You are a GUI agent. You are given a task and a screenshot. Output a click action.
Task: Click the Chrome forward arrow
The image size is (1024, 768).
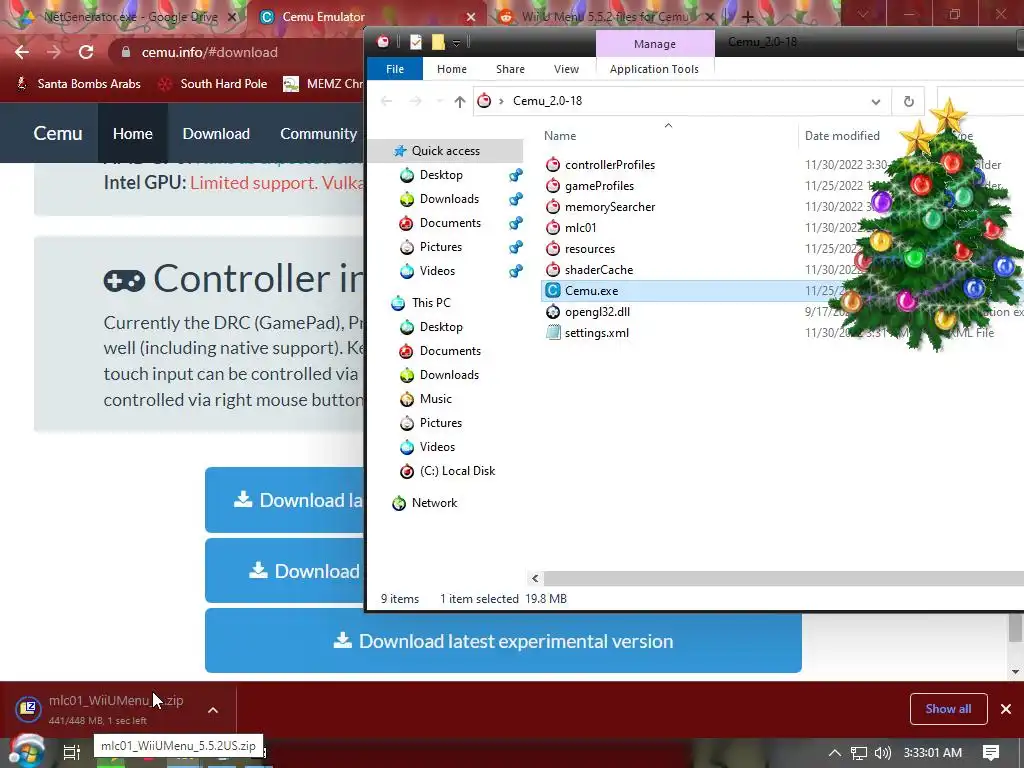pos(54,52)
